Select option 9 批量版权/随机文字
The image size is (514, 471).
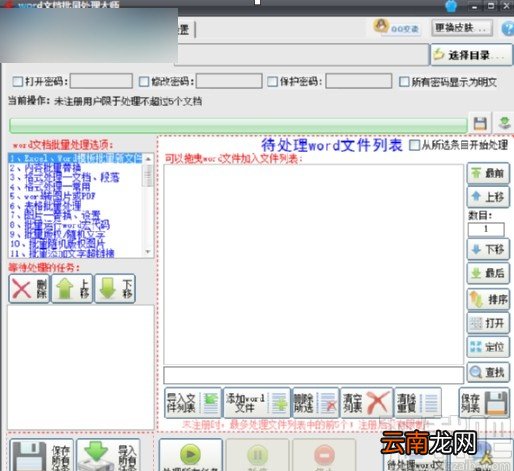coord(57,234)
